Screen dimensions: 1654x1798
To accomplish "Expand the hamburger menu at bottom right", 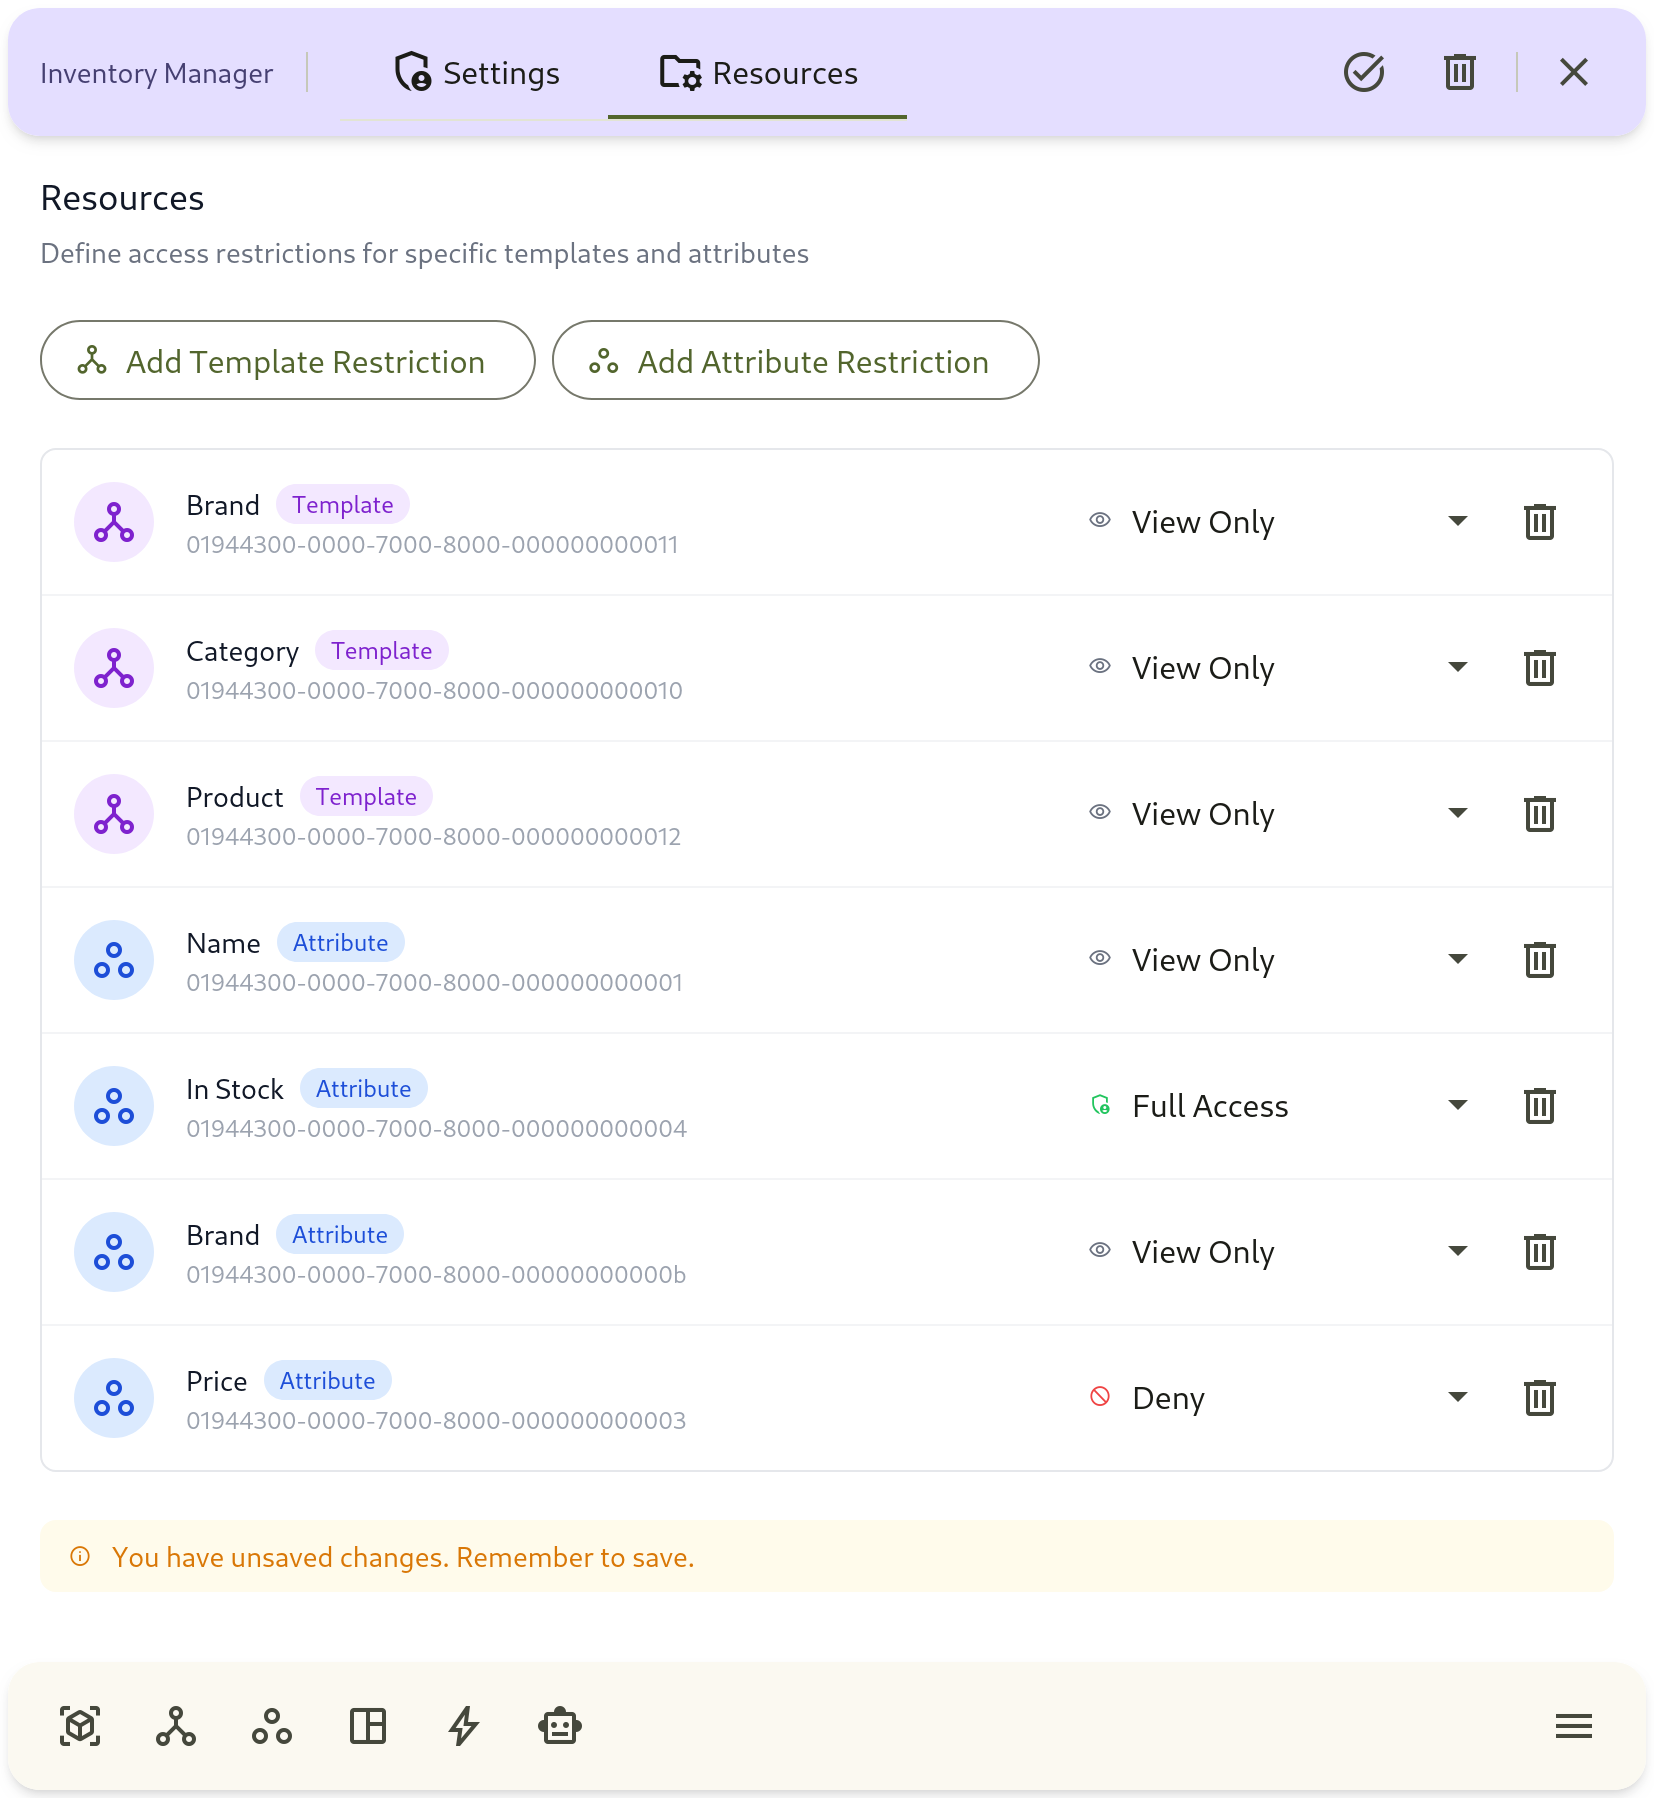I will tap(1572, 1725).
